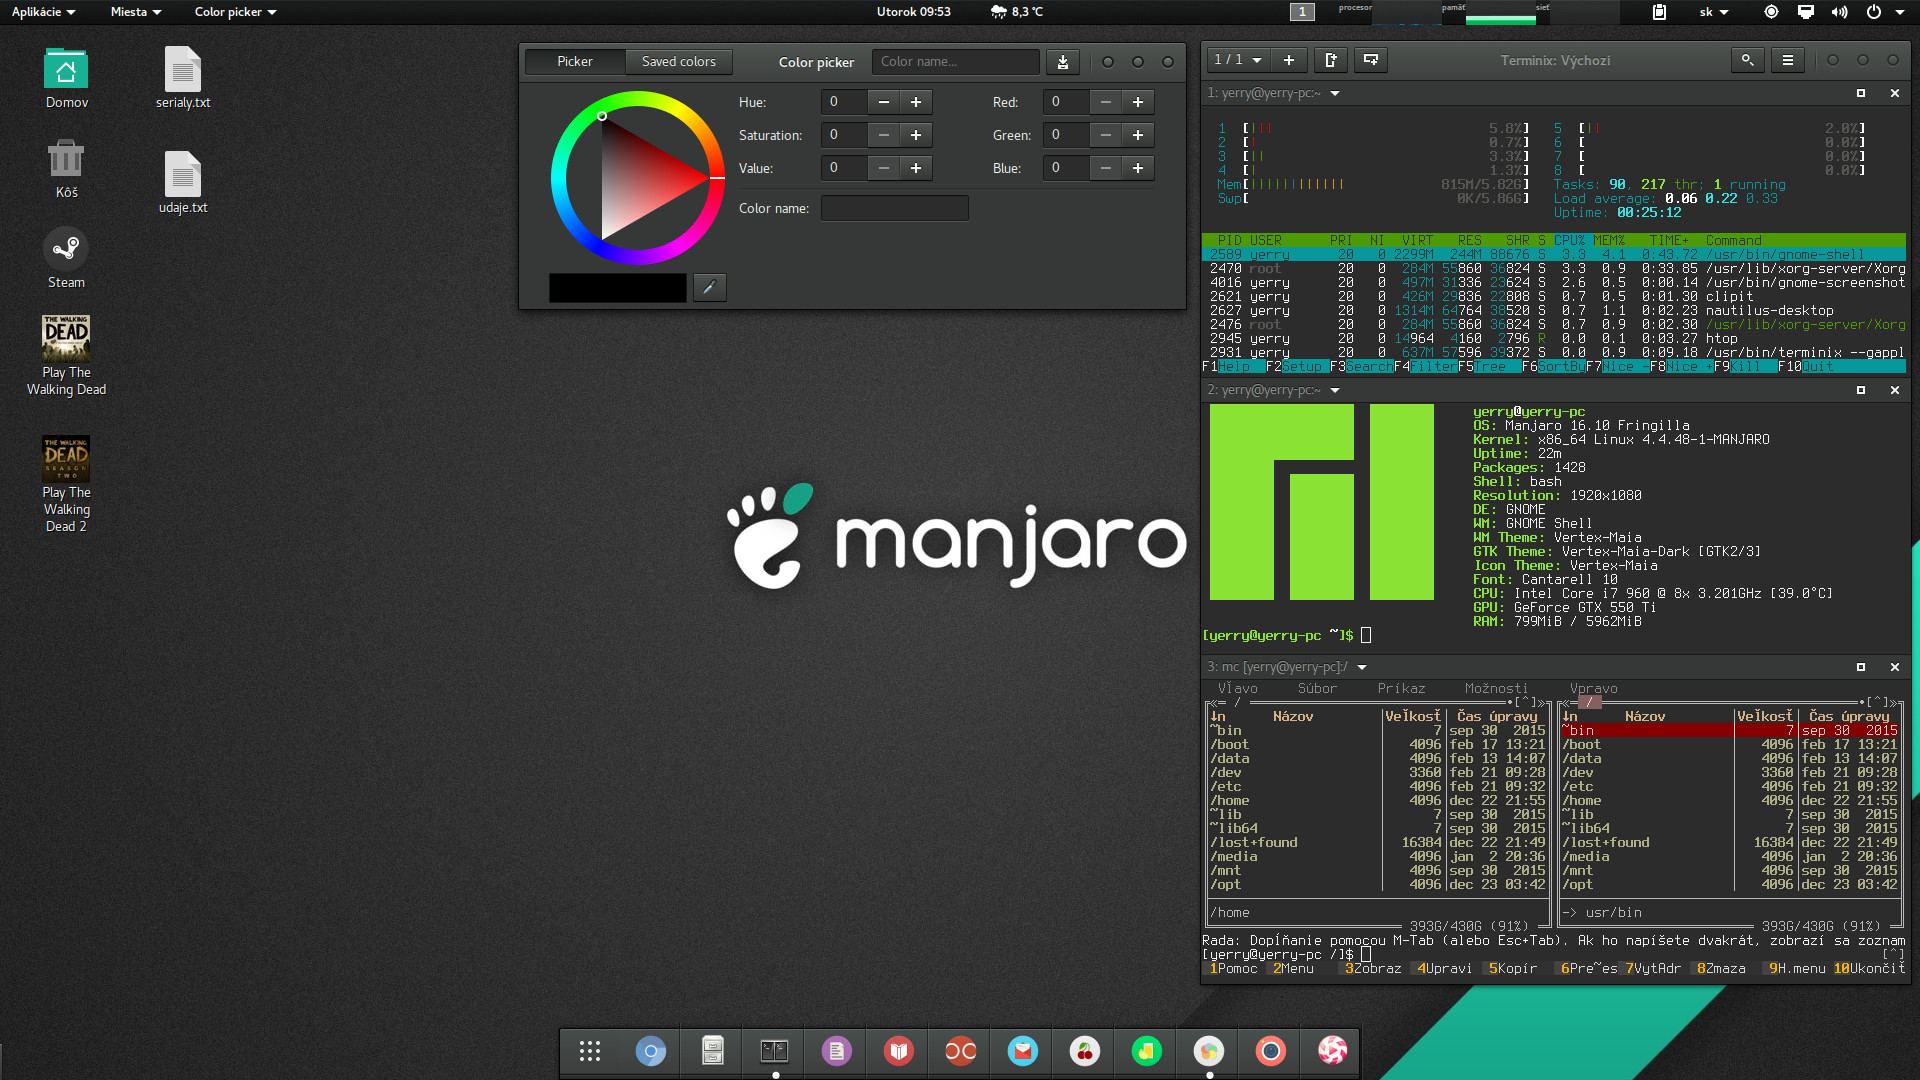Open the sk keyboard layout dropdown

pos(1714,12)
